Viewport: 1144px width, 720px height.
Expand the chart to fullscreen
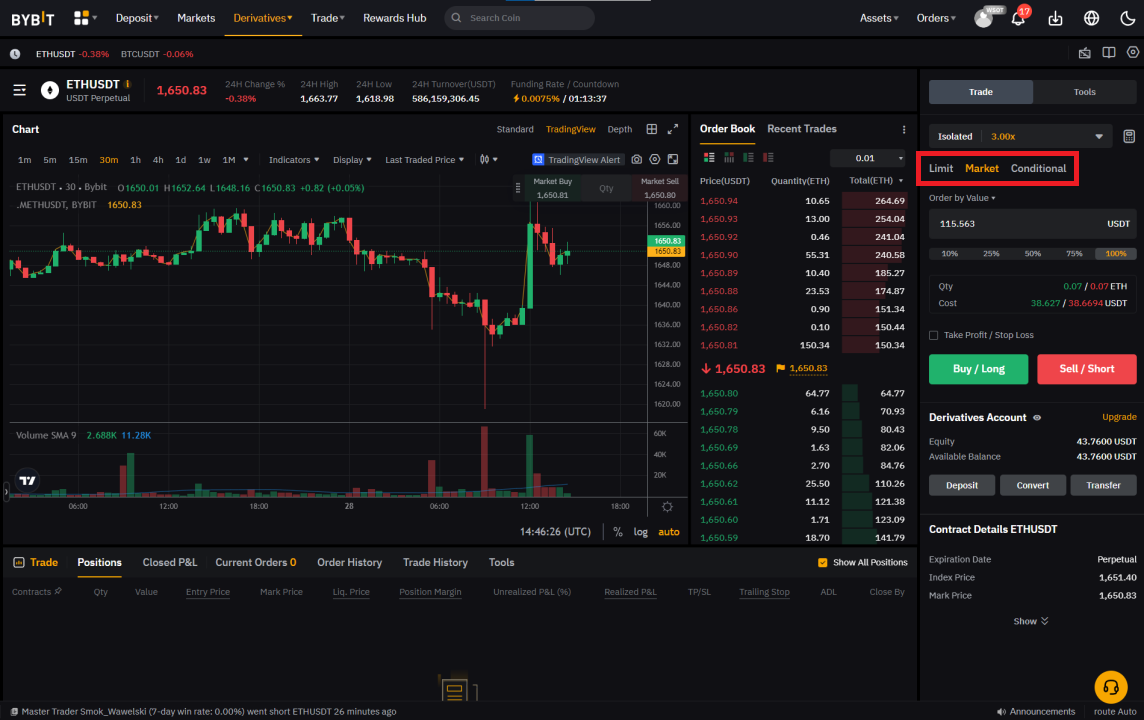pos(673,129)
